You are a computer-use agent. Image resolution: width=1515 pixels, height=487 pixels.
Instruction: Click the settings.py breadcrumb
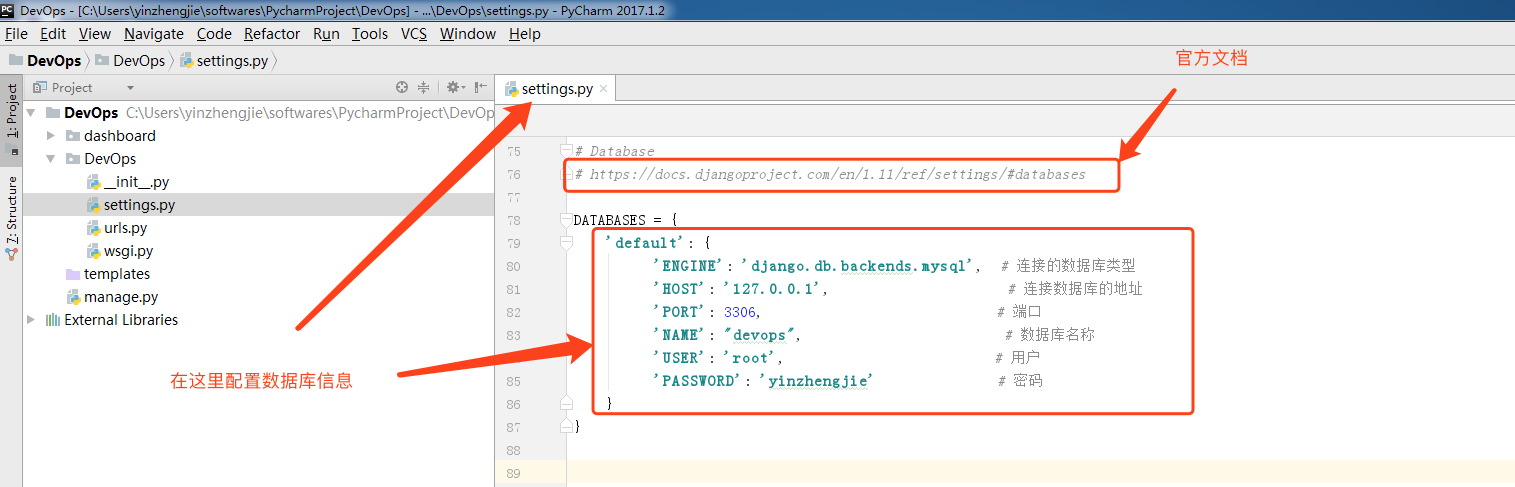231,61
